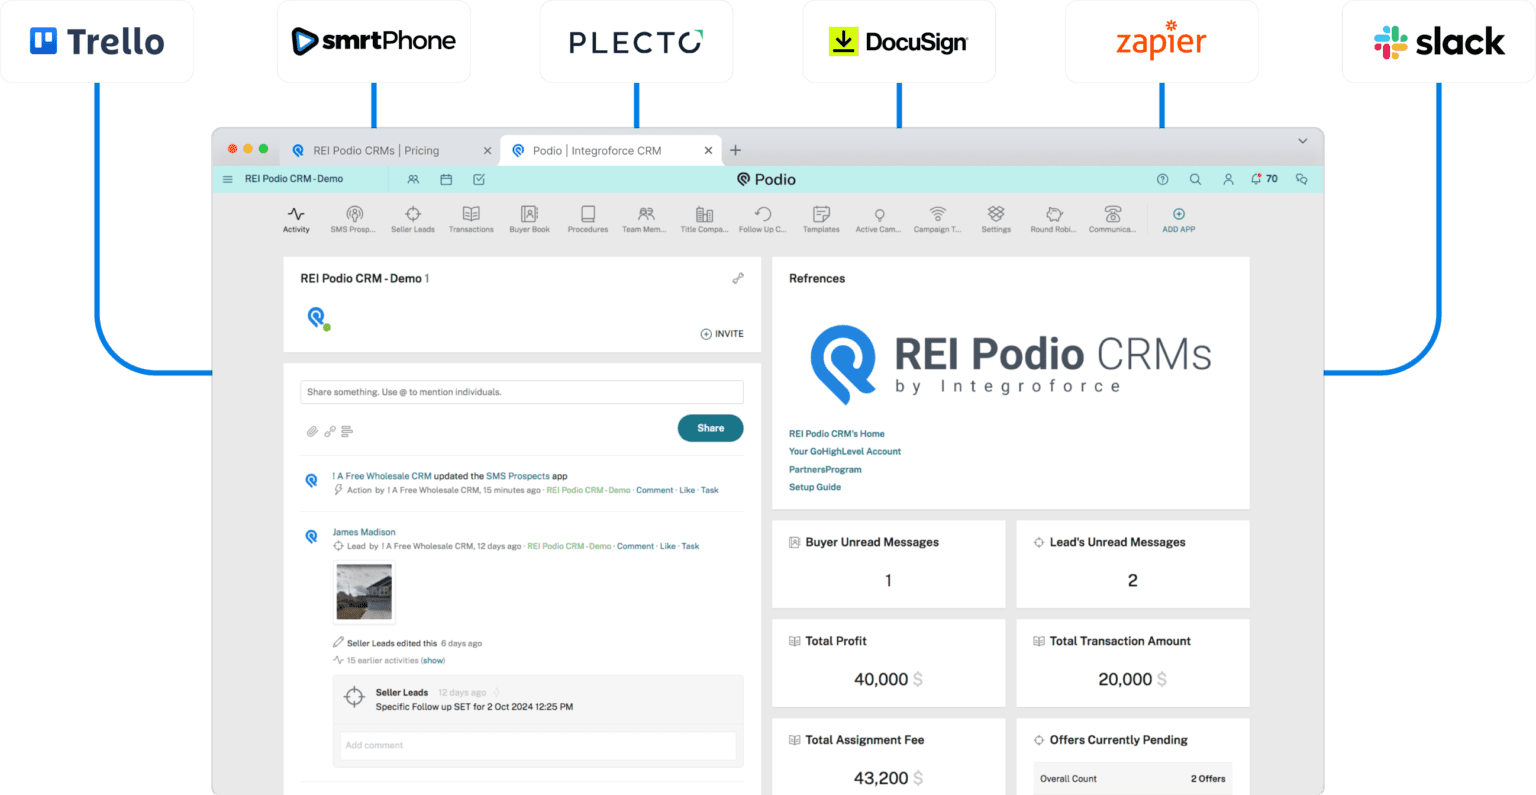The width and height of the screenshot is (1536, 795).
Task: Select the Podio | Integroforce CRM tab
Action: click(597, 151)
